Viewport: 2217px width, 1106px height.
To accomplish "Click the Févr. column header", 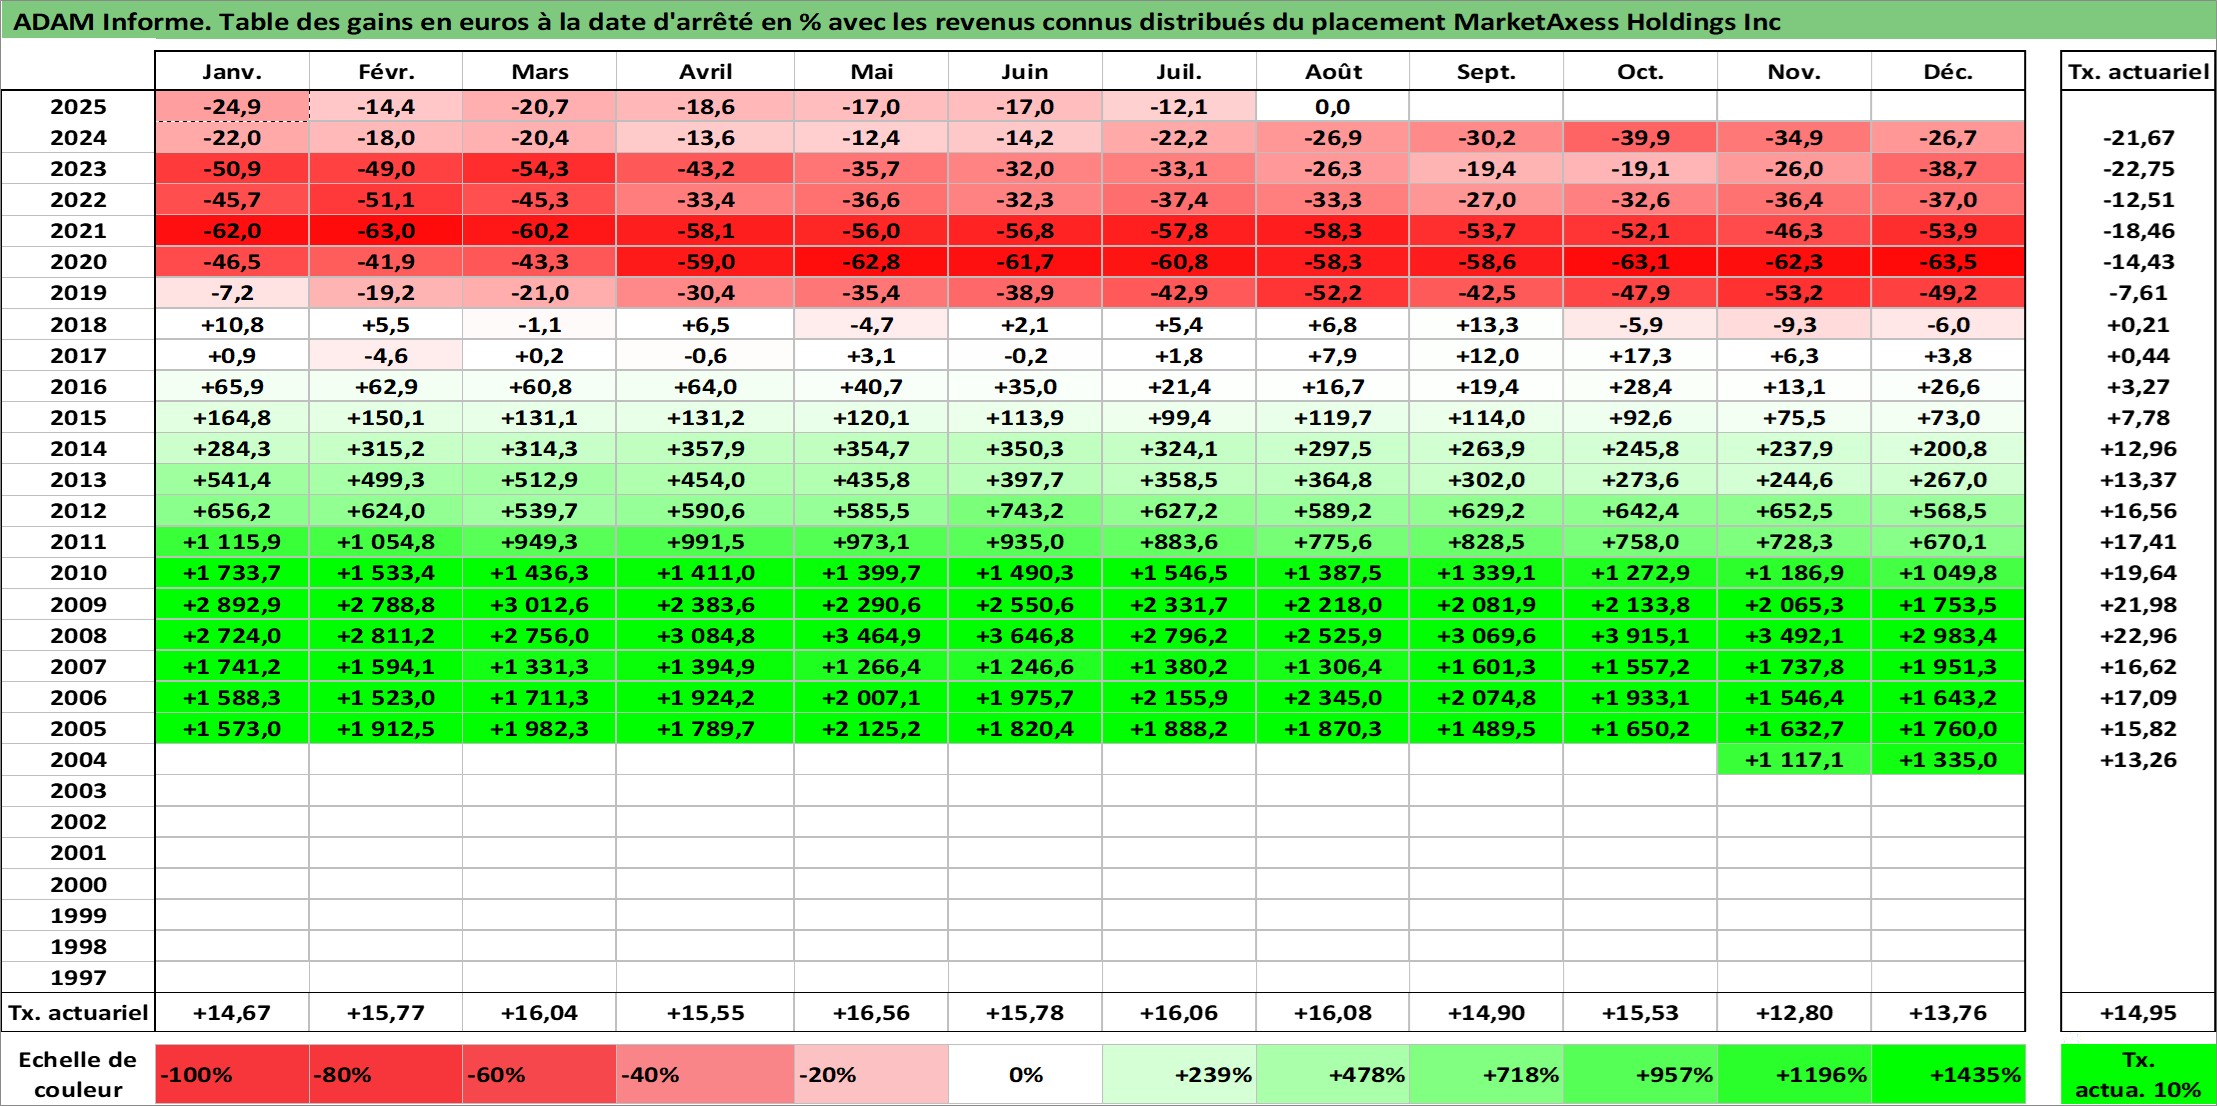I will [386, 71].
